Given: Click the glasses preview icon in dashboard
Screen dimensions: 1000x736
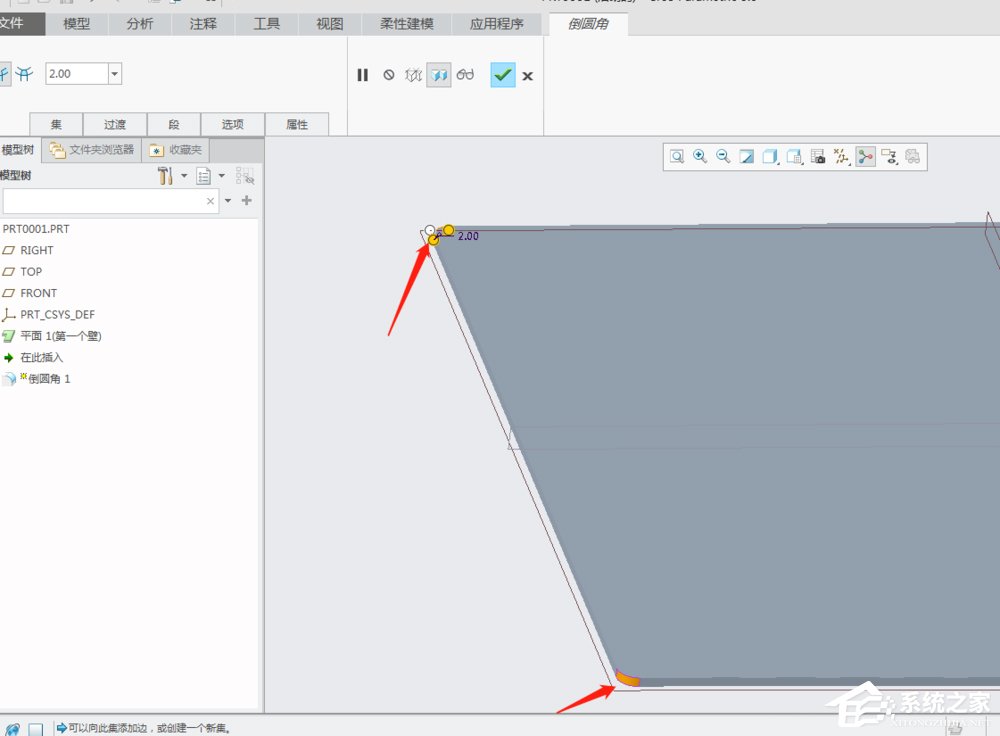Looking at the screenshot, I should point(465,75).
